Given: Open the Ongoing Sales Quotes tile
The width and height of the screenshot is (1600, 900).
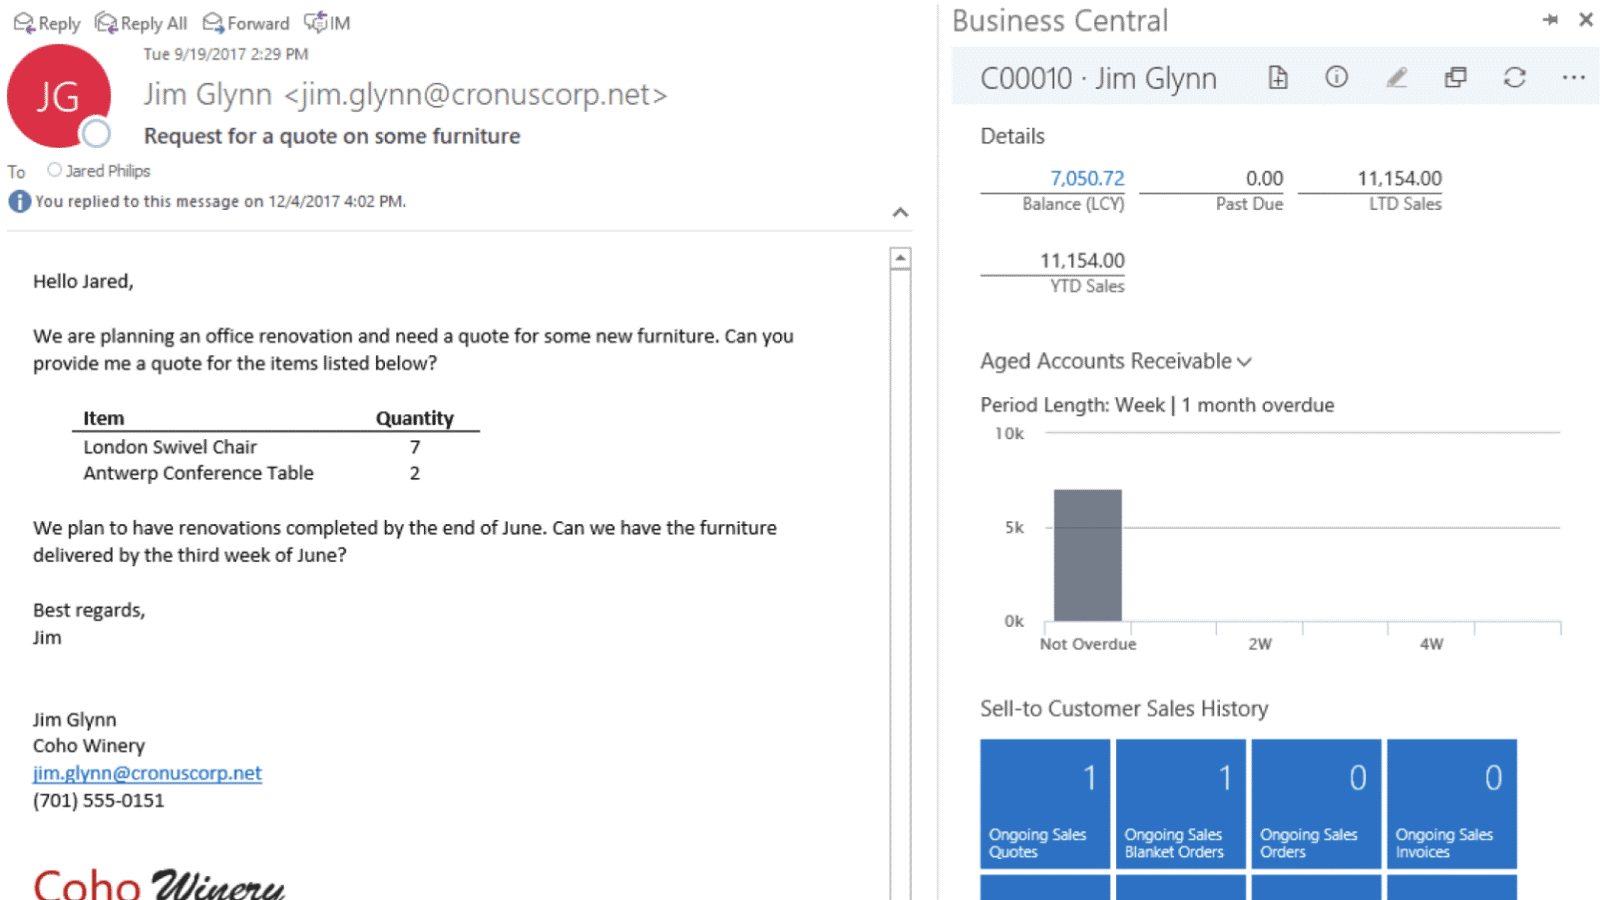Looking at the screenshot, I should coord(1045,803).
